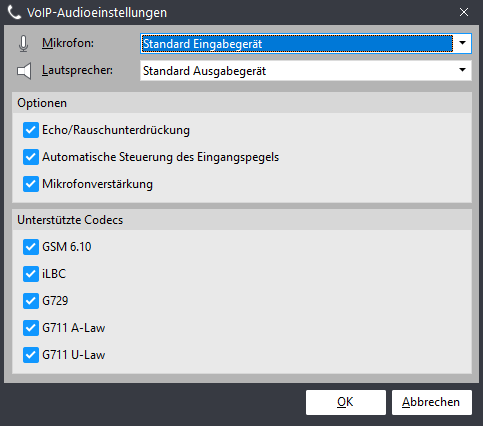This screenshot has width=483, height=426.
Task: Click the phone icon in title bar
Action: point(14,13)
